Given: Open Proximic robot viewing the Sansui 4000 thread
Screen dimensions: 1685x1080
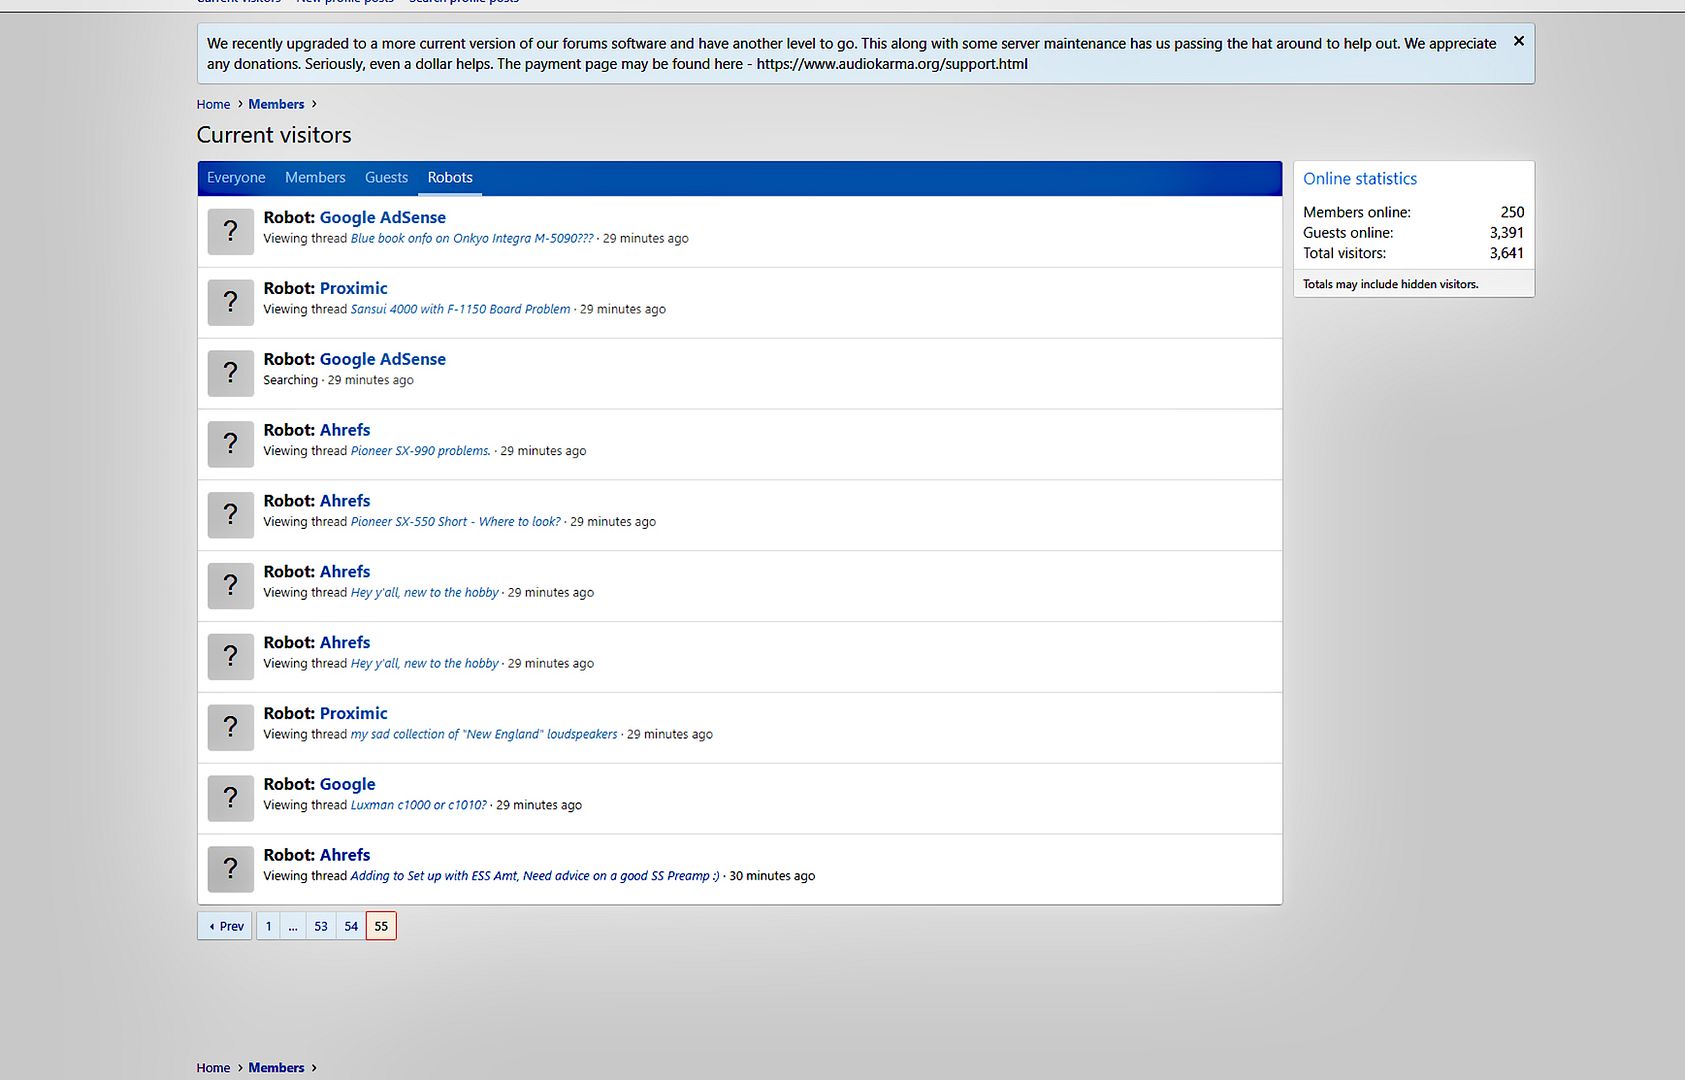Looking at the screenshot, I should [x=353, y=288].
